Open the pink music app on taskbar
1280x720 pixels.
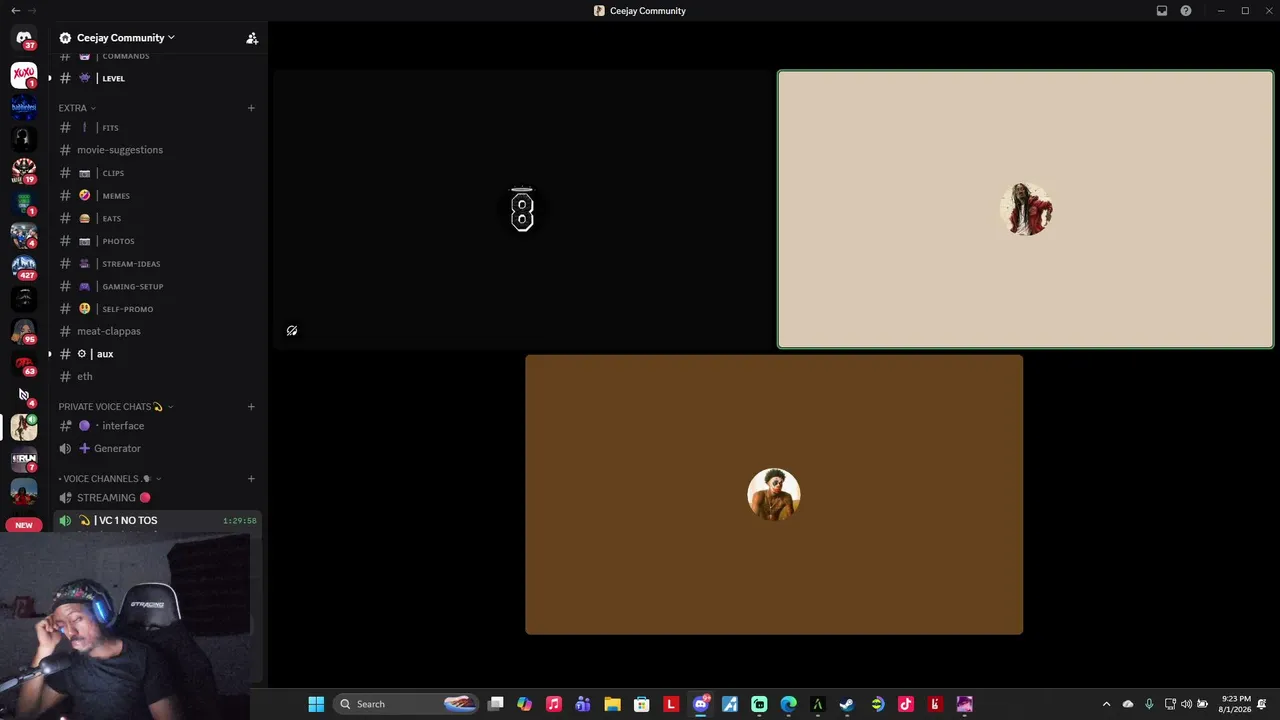554,704
